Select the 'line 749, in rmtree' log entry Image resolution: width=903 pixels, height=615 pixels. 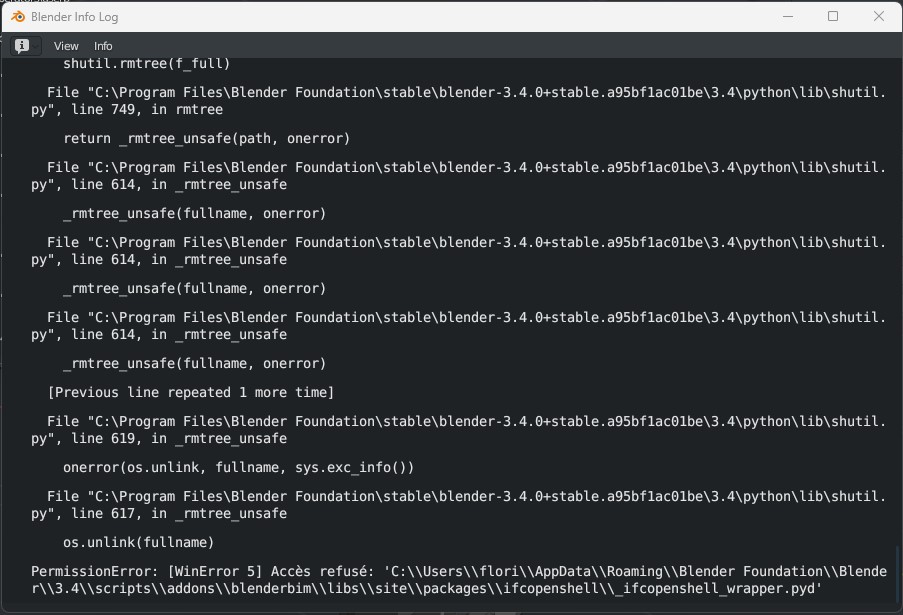click(458, 101)
